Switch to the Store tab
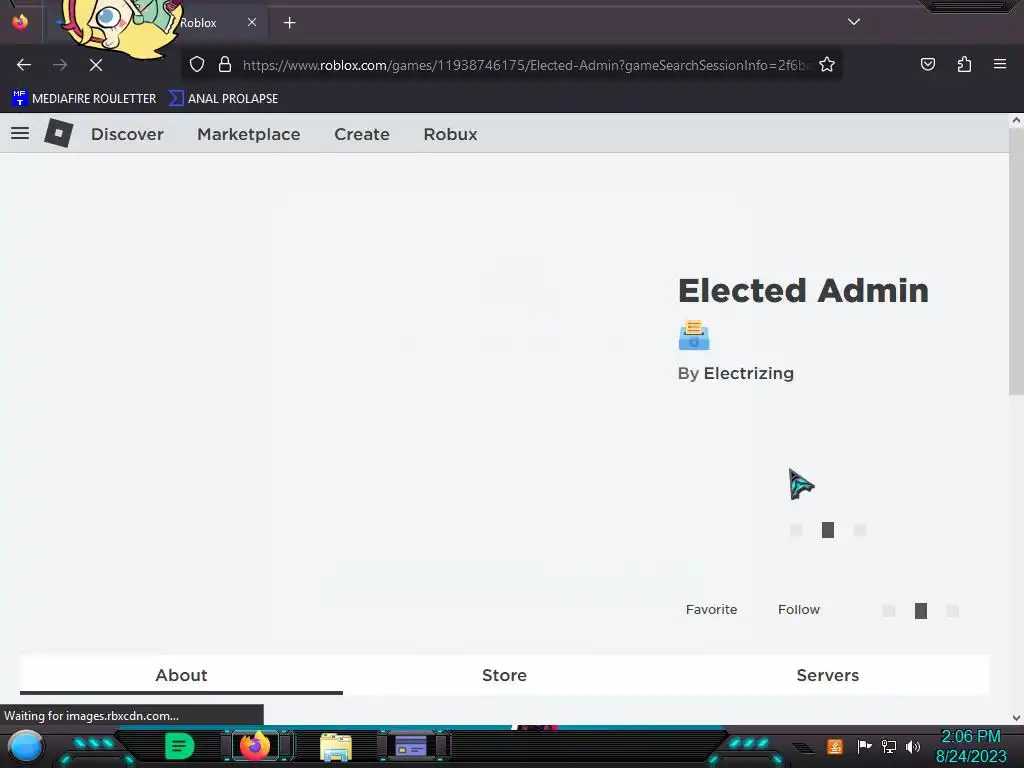Image resolution: width=1024 pixels, height=768 pixels. [504, 675]
